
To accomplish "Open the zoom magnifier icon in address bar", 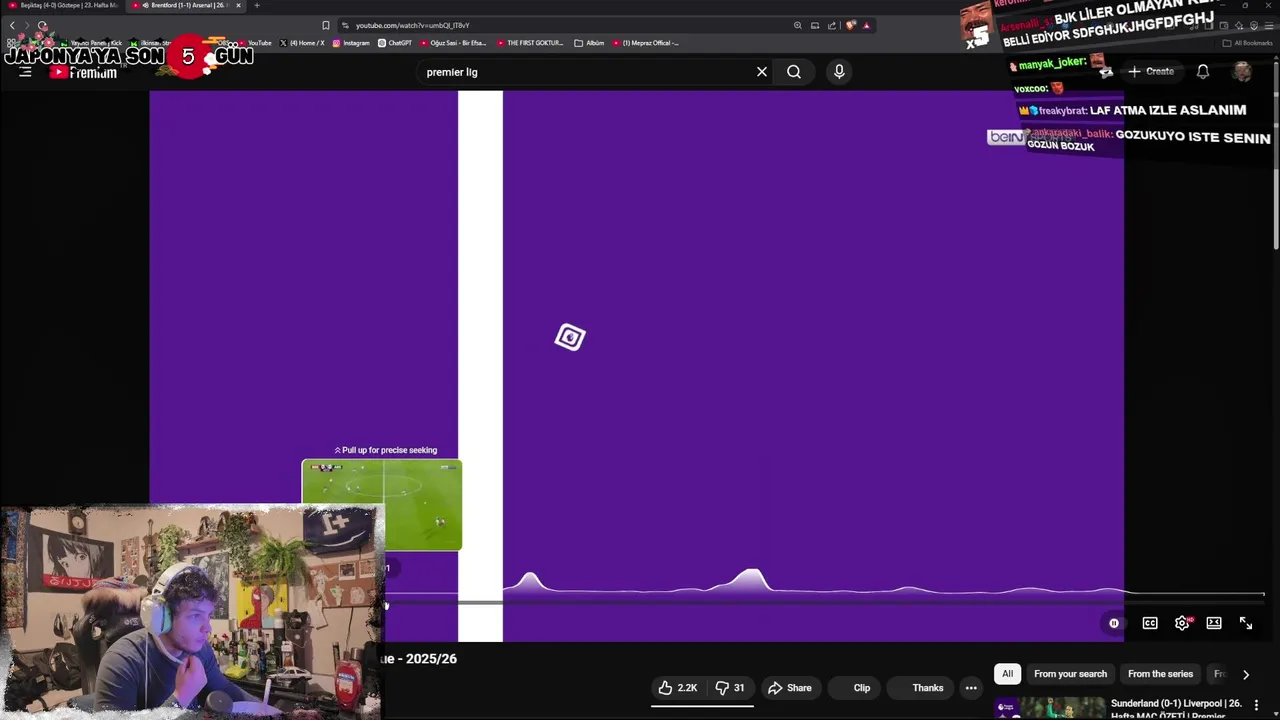I will pos(797,25).
